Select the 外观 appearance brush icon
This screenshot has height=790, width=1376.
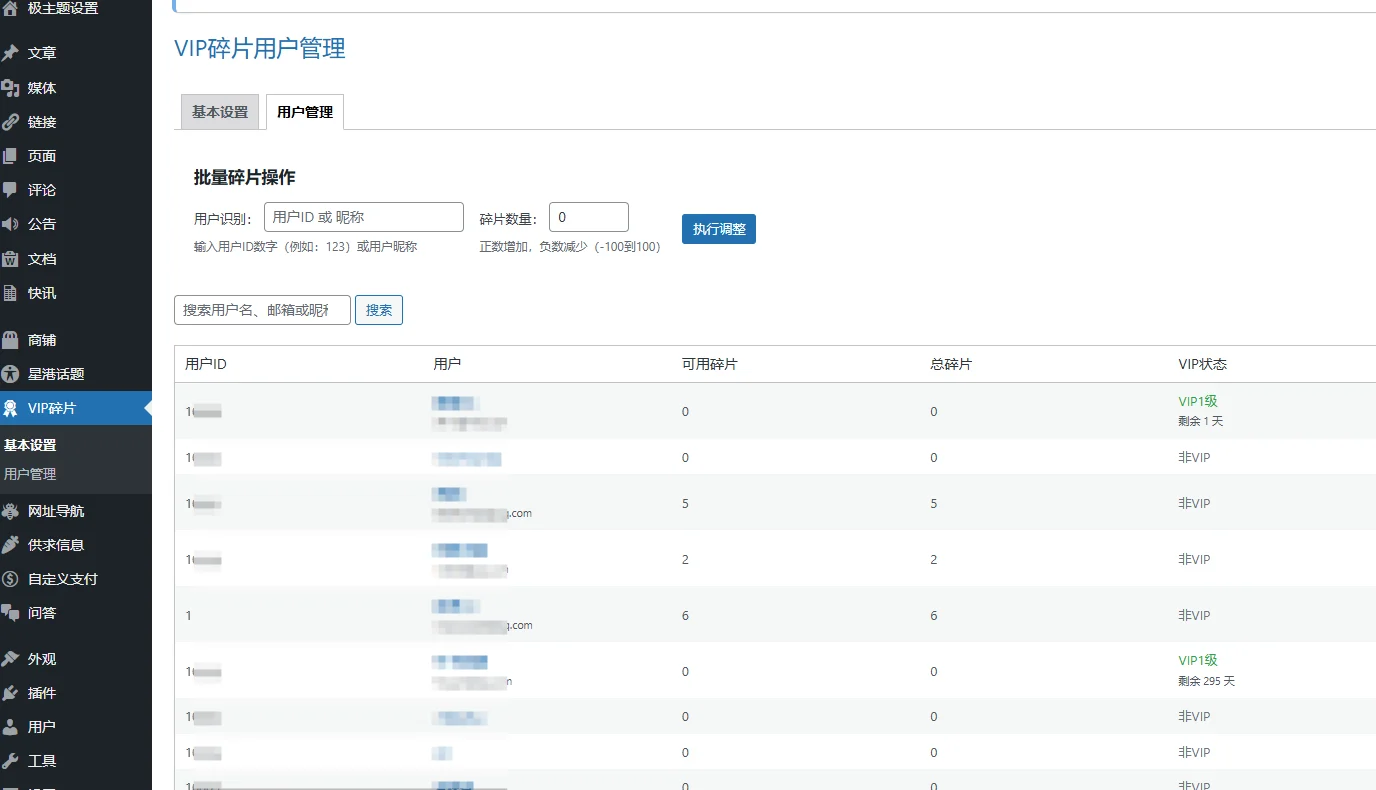pos(11,659)
